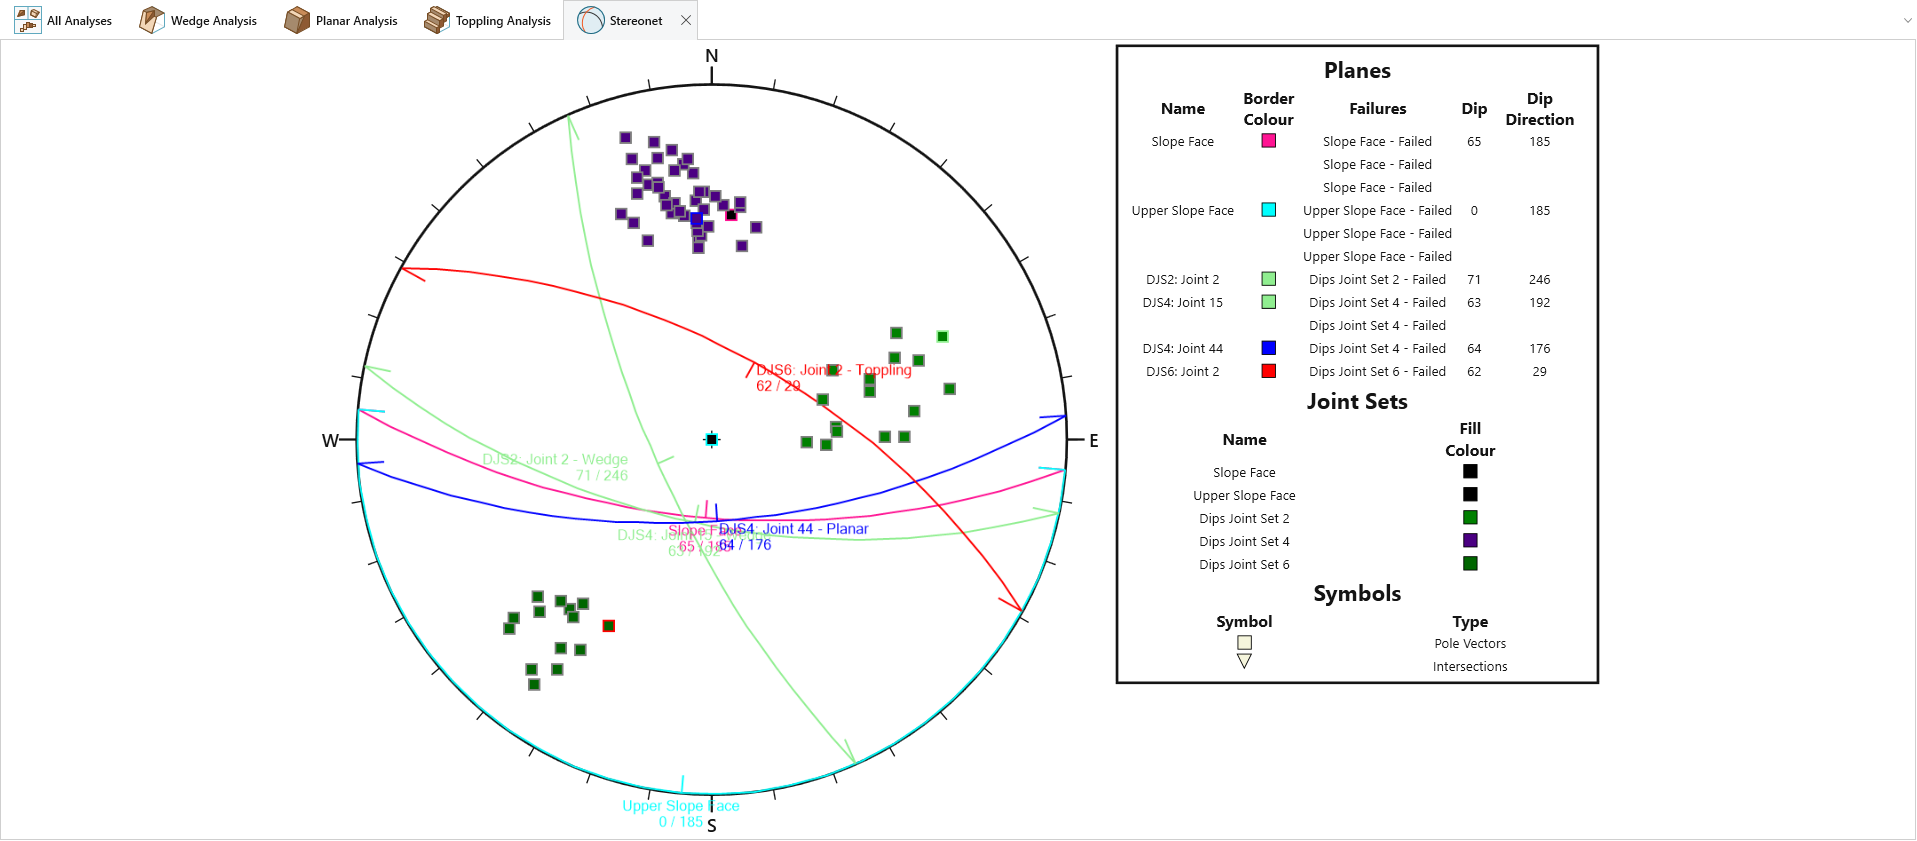Click the 'Upper Slope Face' name in Planes table

point(1182,211)
